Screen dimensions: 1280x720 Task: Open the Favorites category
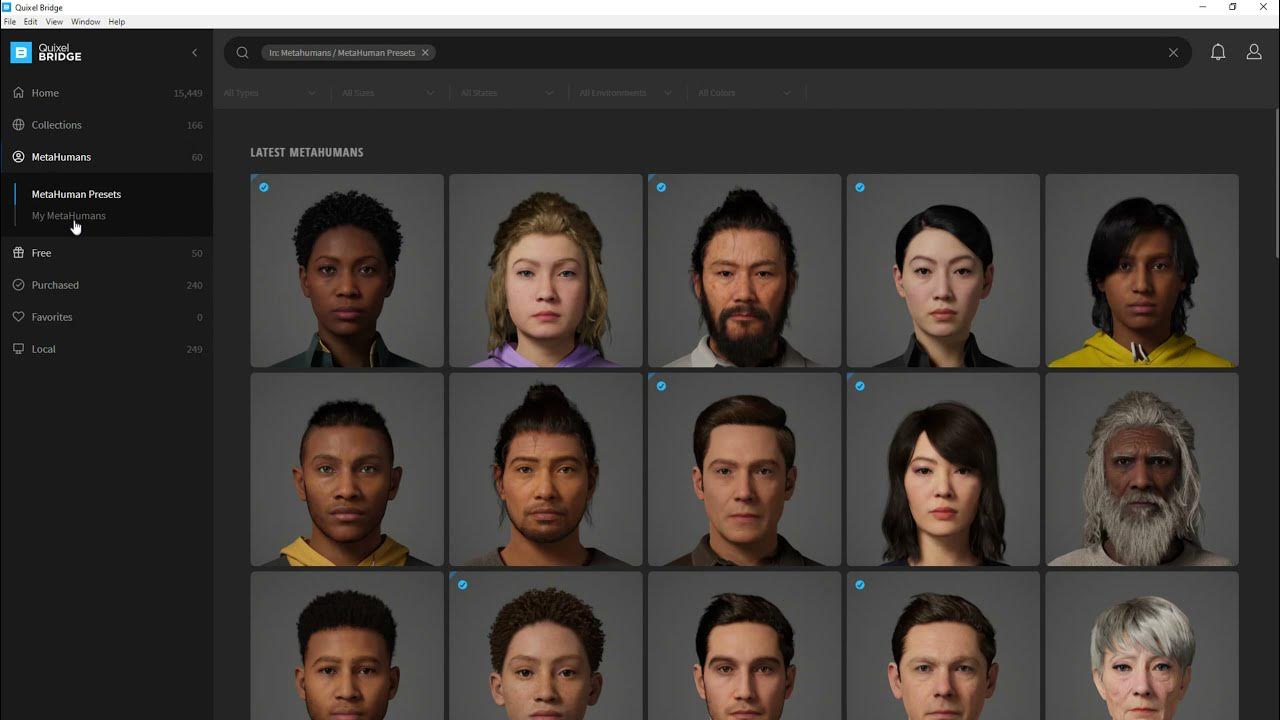106,317
